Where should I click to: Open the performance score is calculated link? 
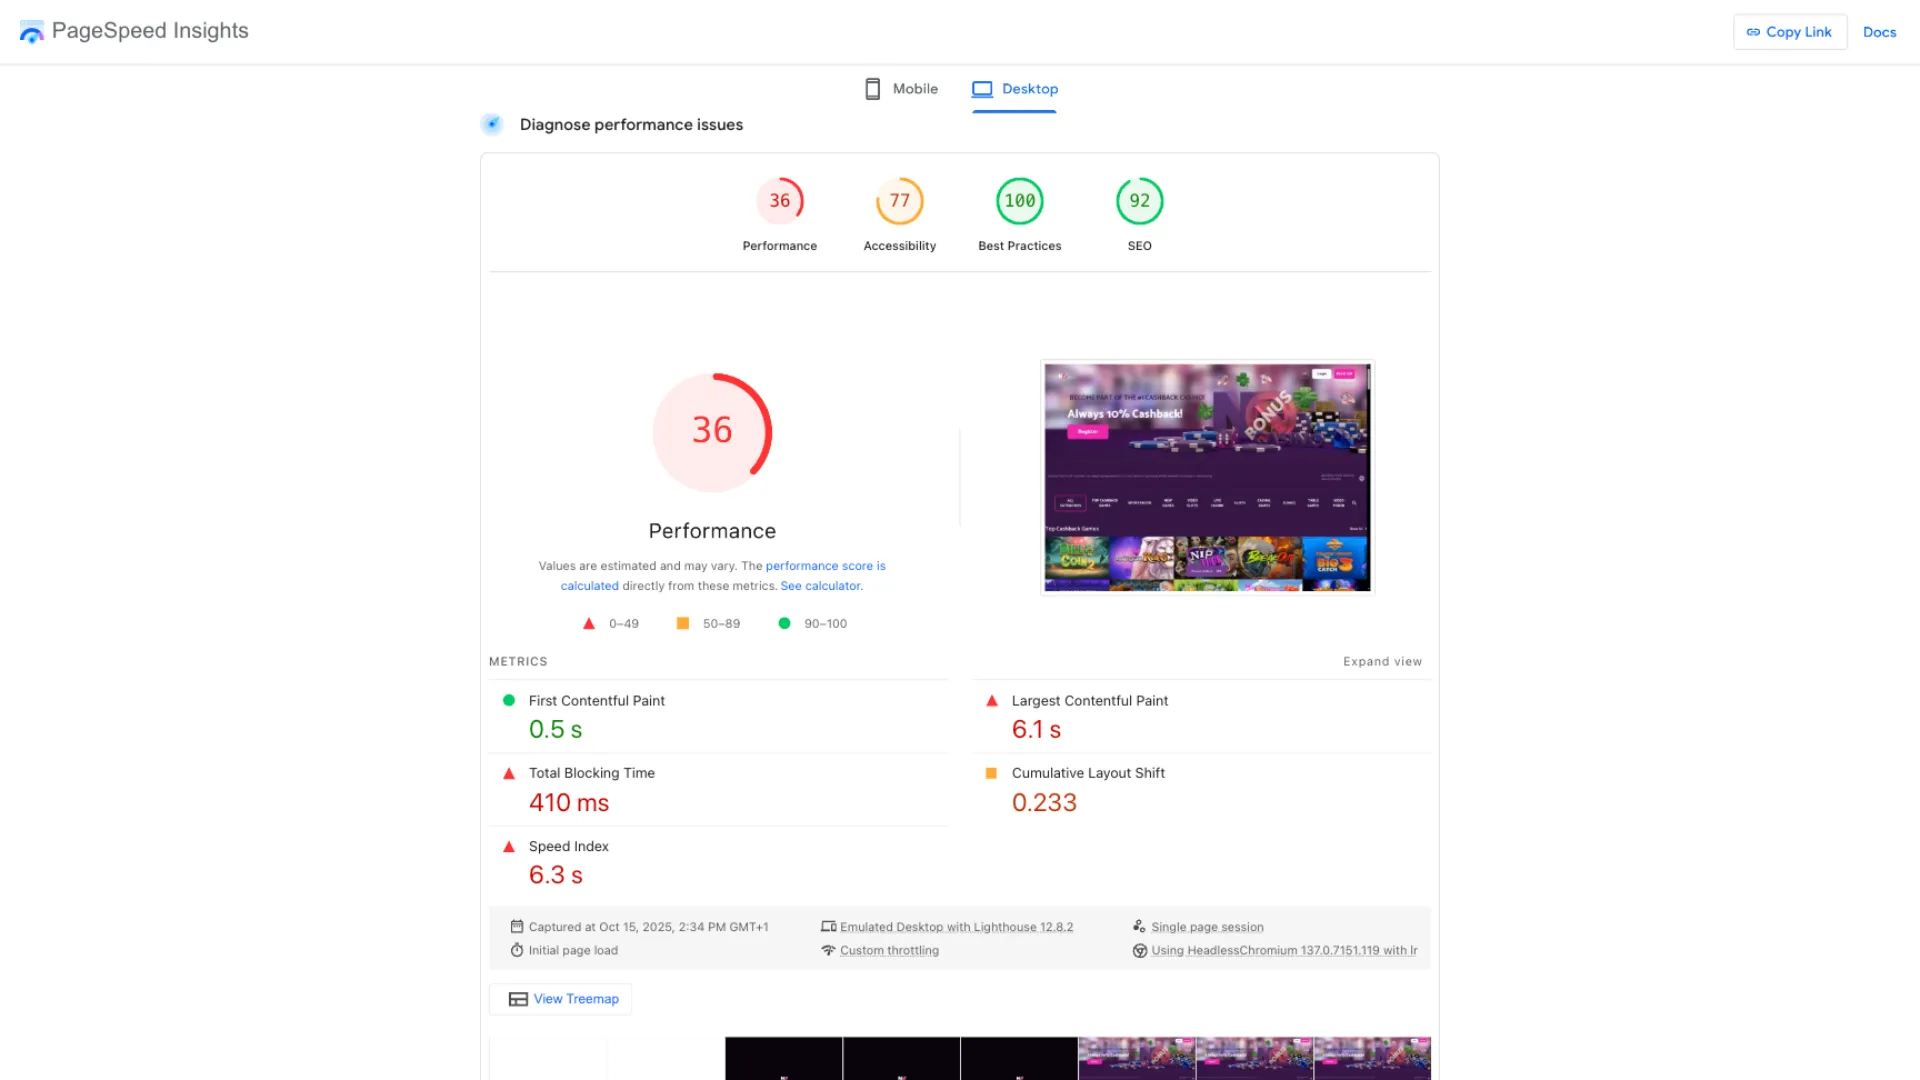[x=825, y=566]
